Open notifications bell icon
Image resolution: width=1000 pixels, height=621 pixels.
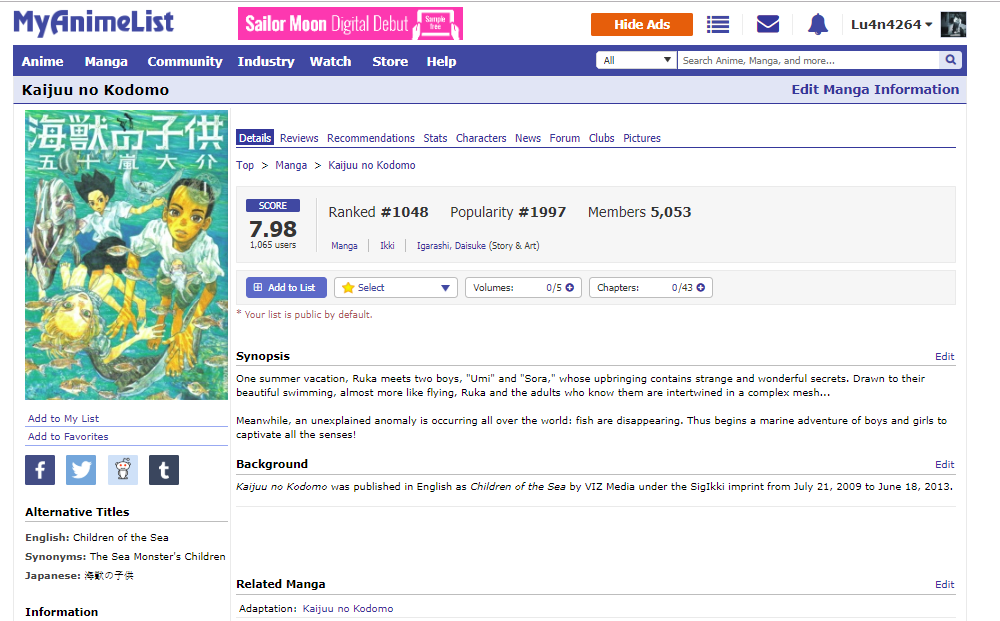(x=818, y=24)
